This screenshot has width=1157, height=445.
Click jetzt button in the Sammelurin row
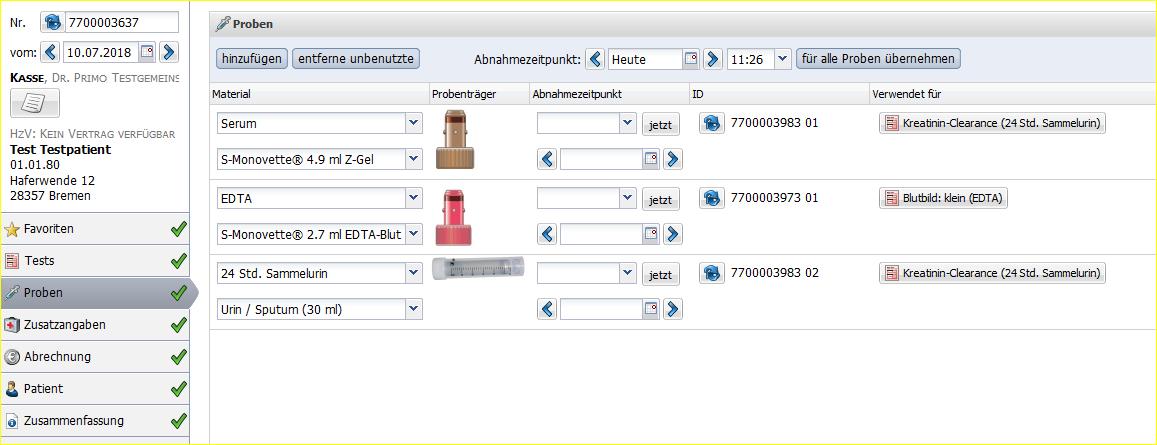[x=660, y=275]
